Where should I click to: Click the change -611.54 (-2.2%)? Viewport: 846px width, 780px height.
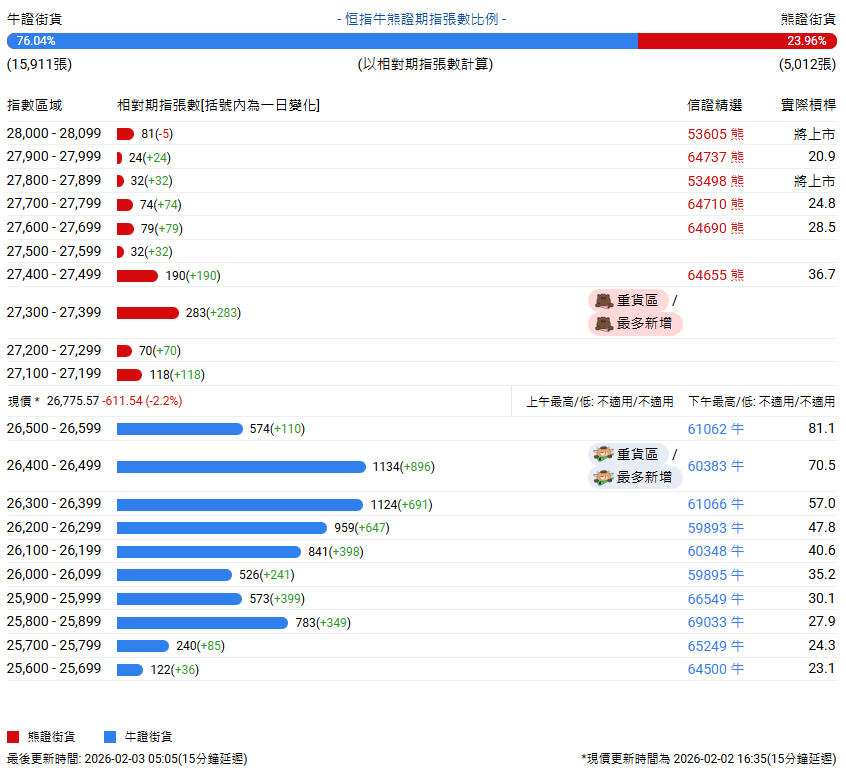142,401
